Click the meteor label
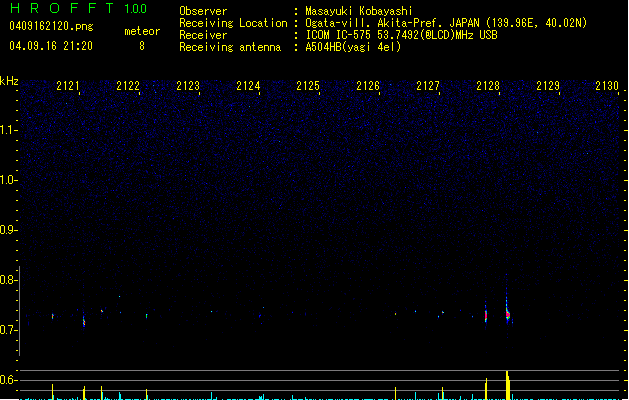 (142, 31)
